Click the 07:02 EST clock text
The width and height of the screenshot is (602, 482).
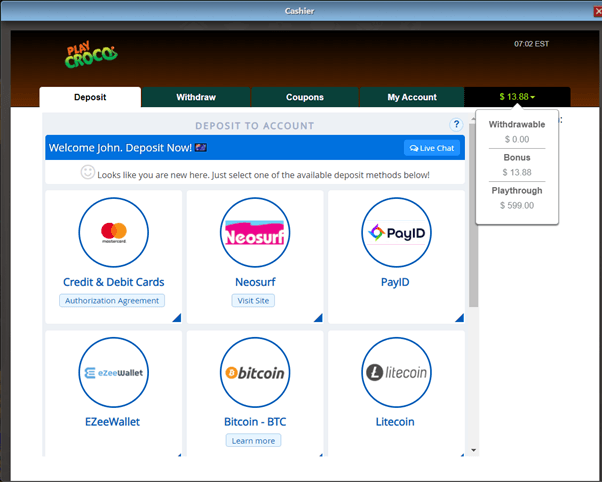tap(531, 44)
